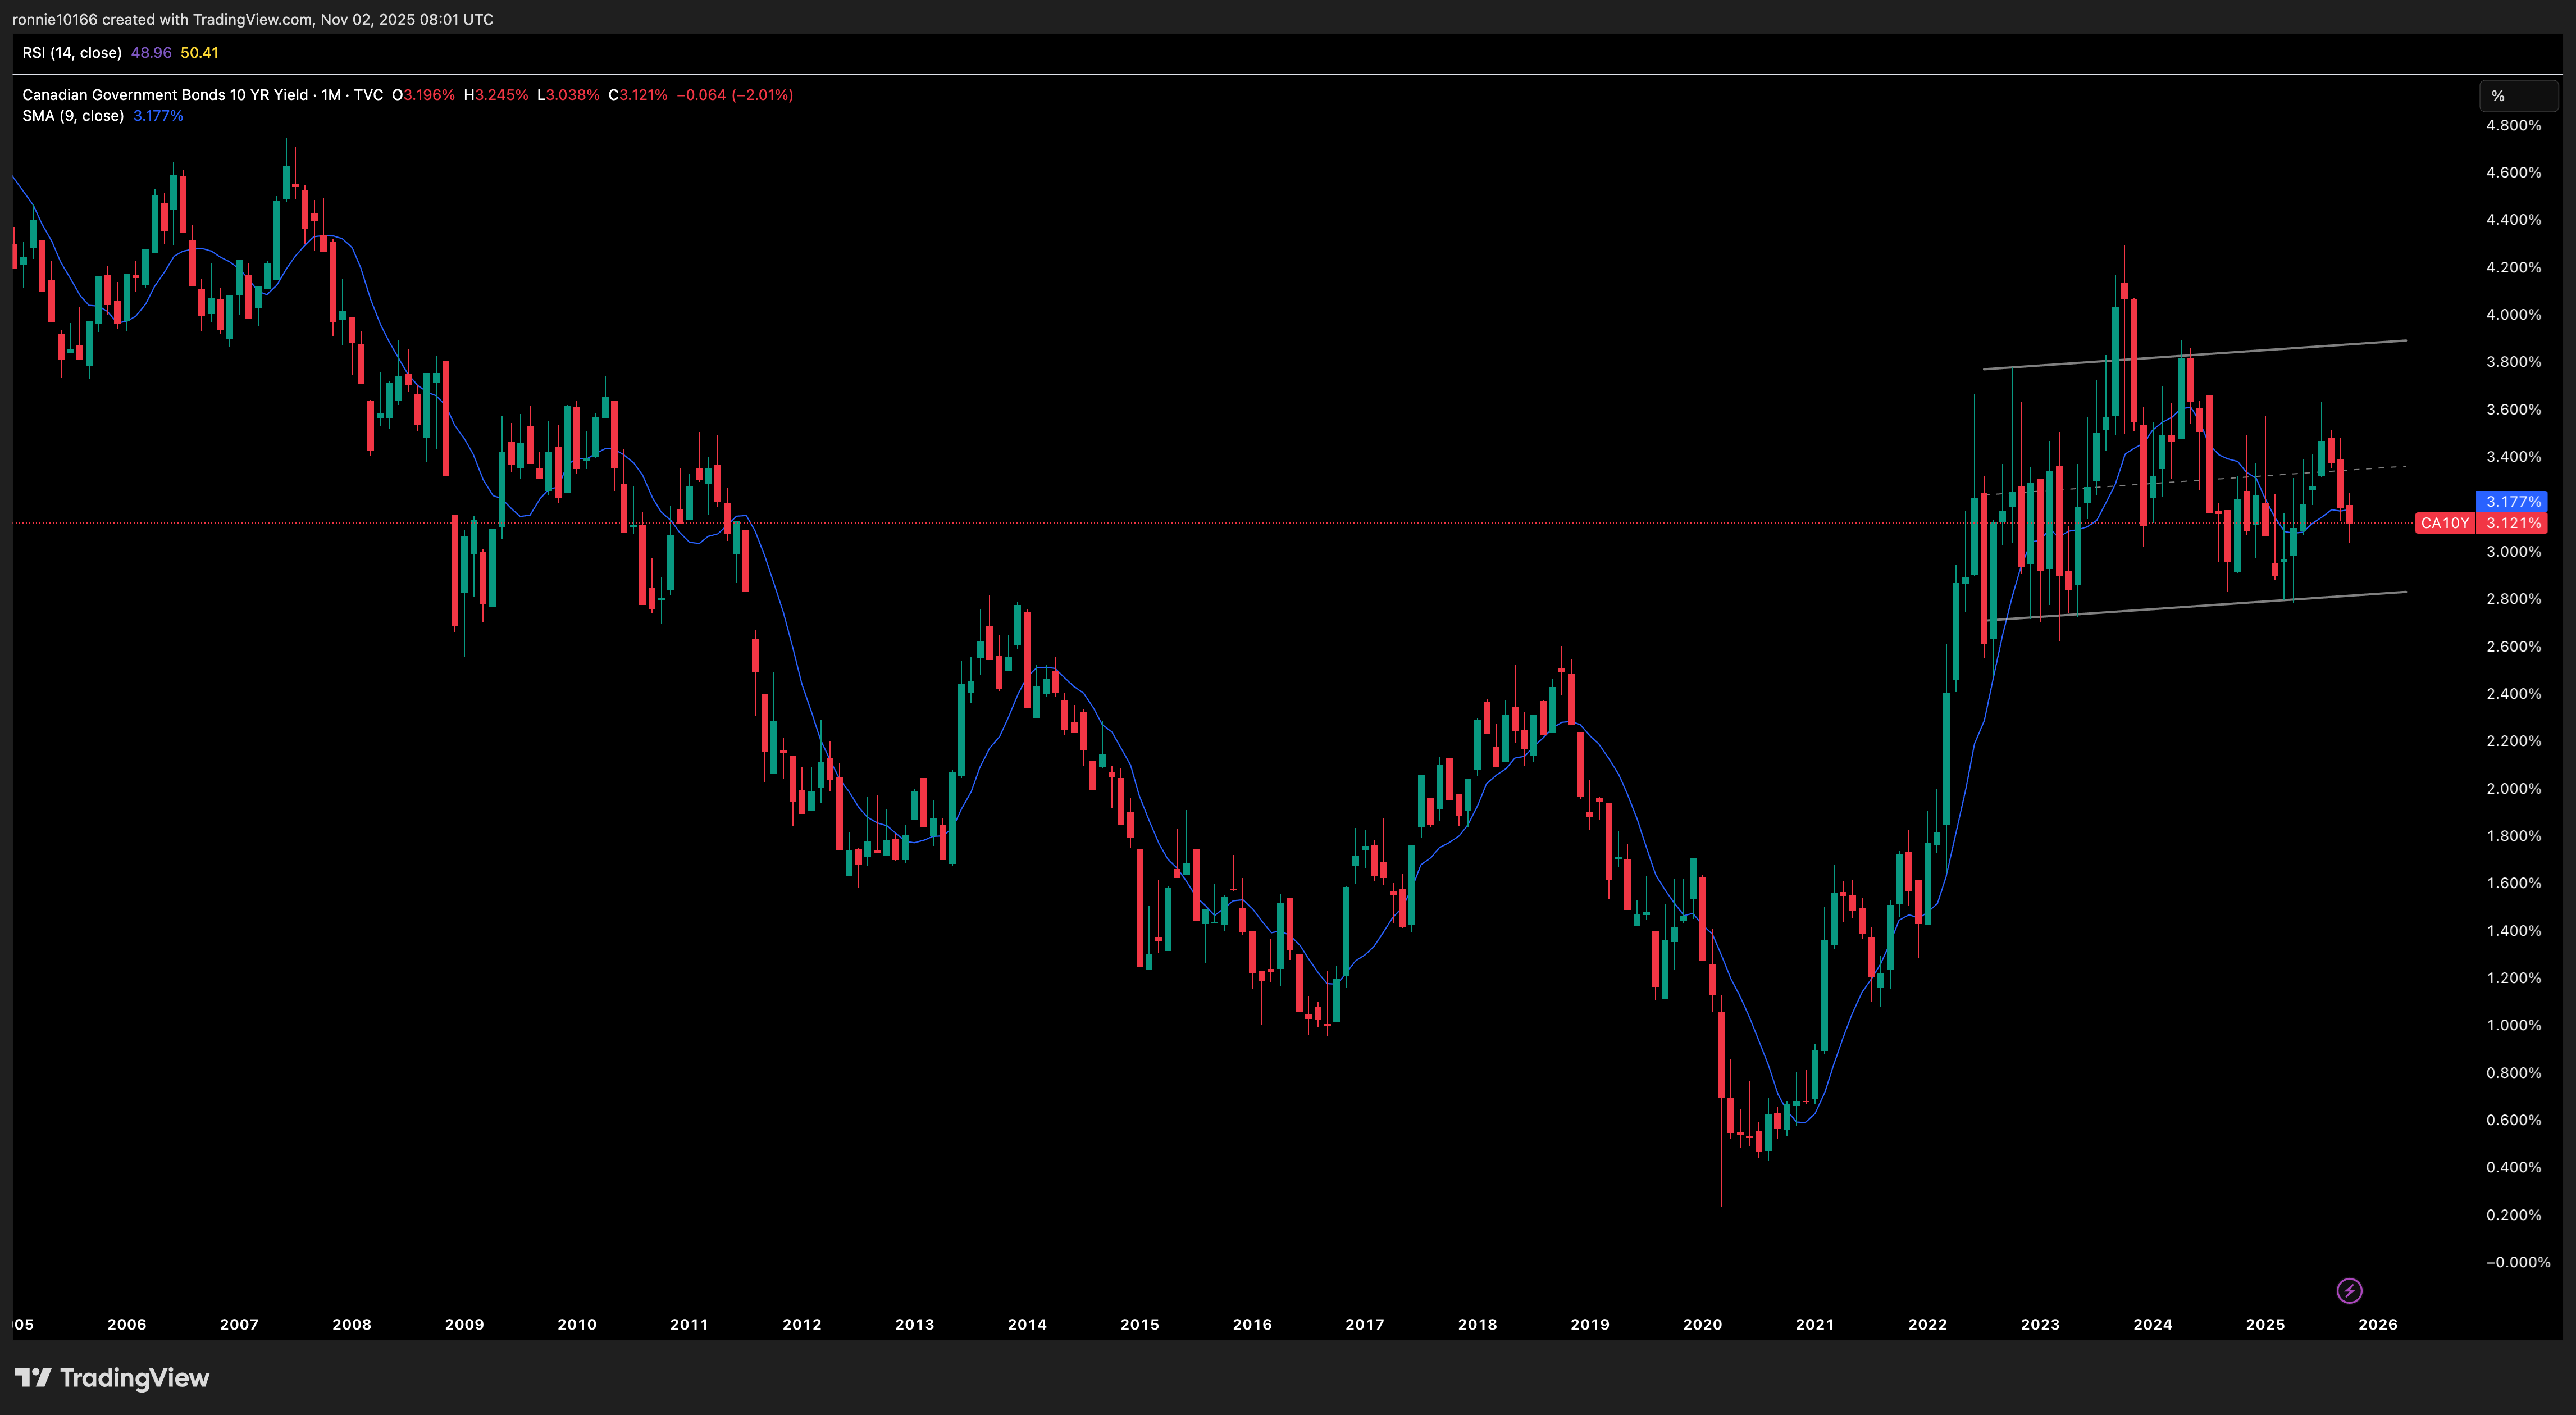This screenshot has width=2576, height=1415.
Task: Click the purple RSI value 48.96 in the legend
Action: pyautogui.click(x=151, y=52)
